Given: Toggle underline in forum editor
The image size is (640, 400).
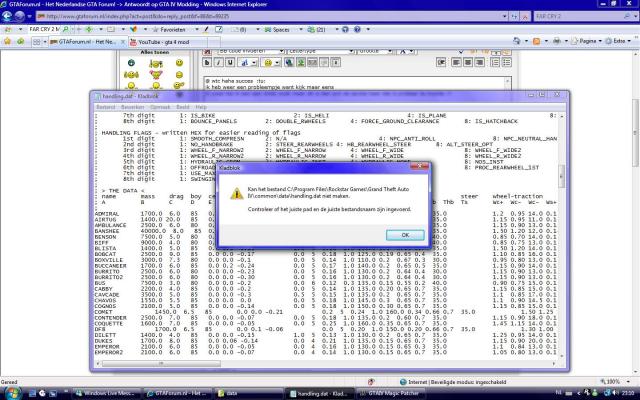Looking at the screenshot, I should click(230, 62).
